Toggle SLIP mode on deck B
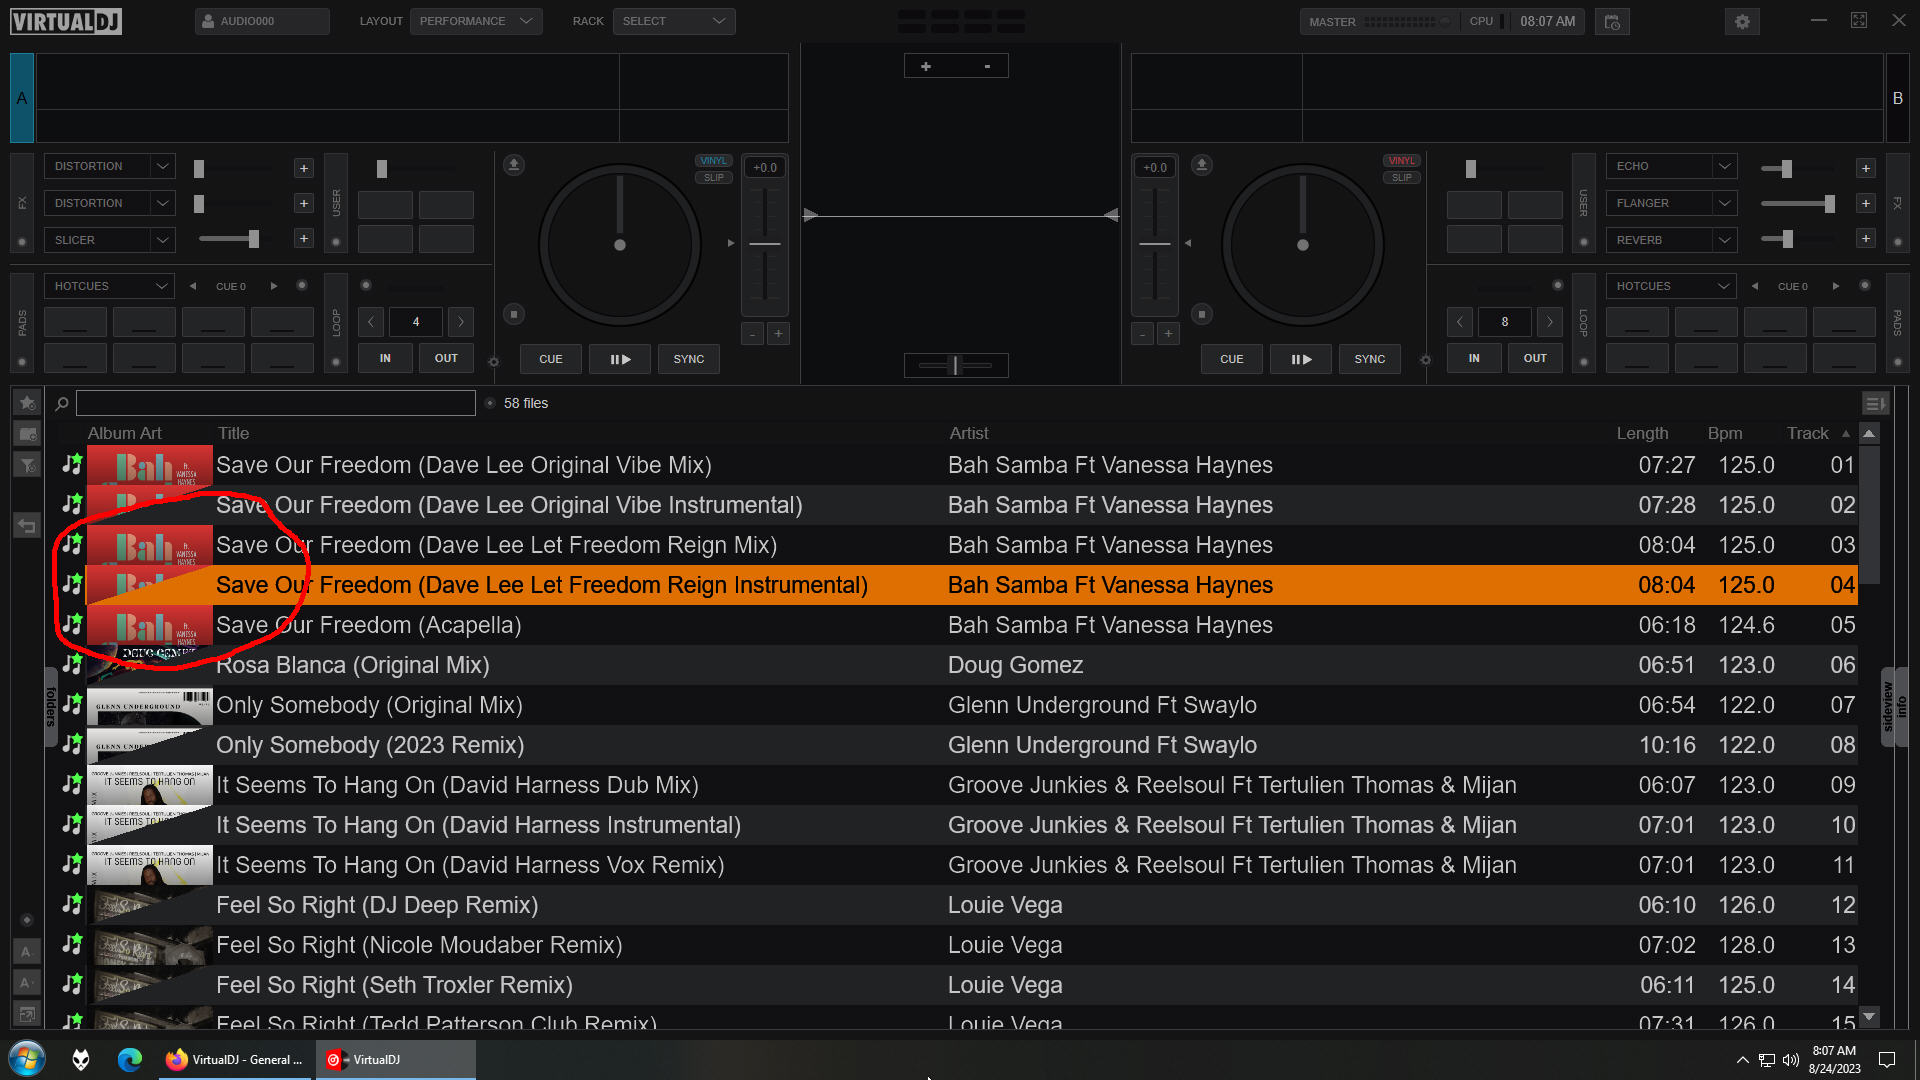 tap(1401, 178)
